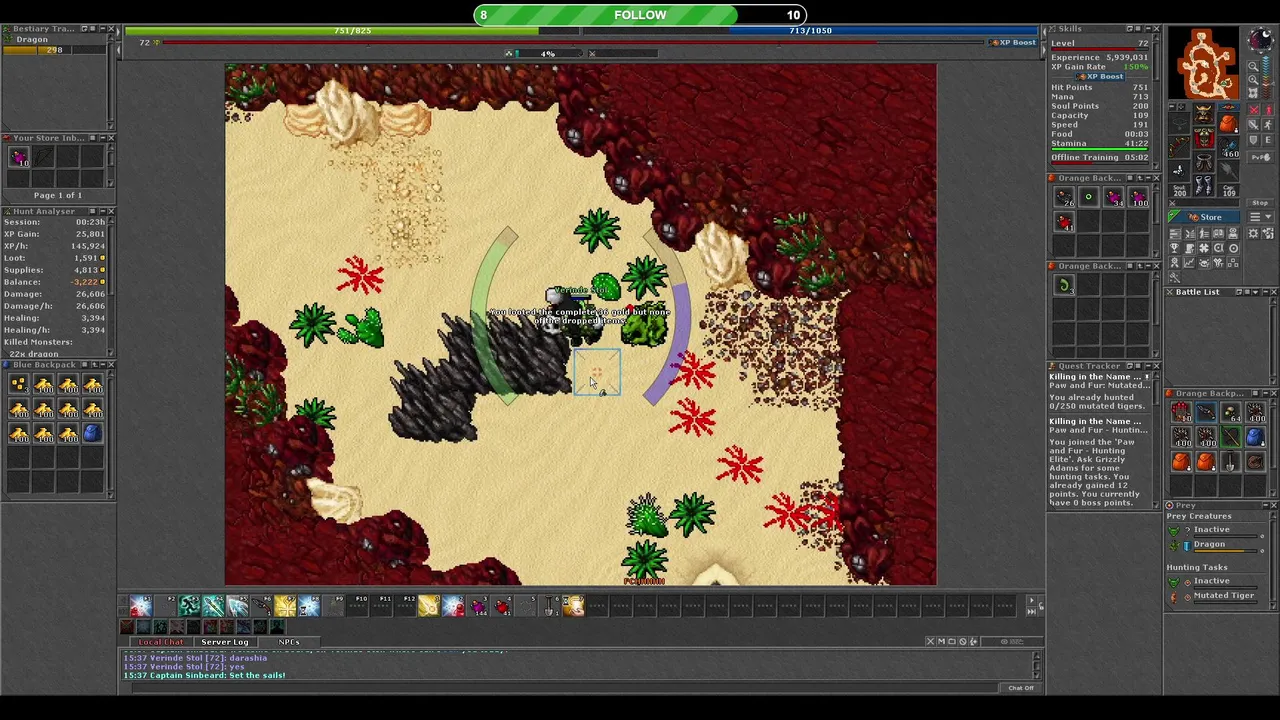Collapse the equipment inventory with minus button
The width and height of the screenshot is (1280, 720).
point(1172,105)
